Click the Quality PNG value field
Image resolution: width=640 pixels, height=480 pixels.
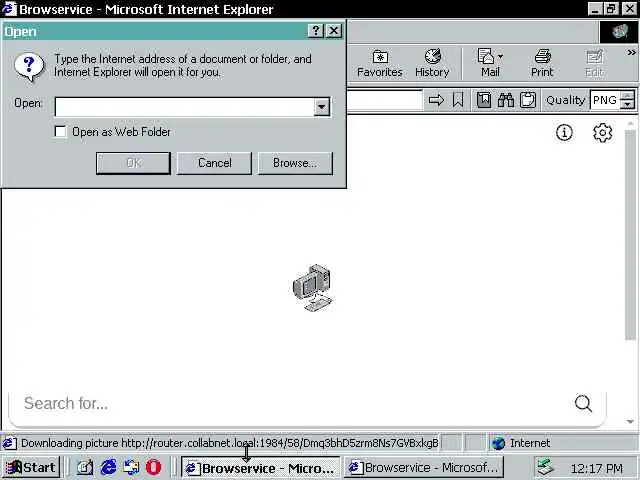coord(605,100)
